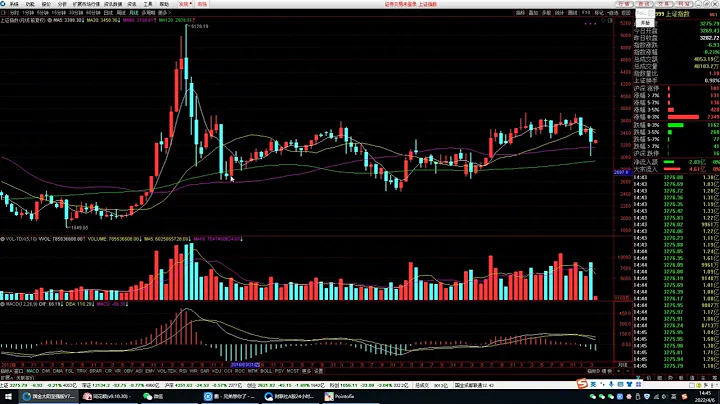Click the 叠加 toolbar item
720x404 pixels.
tap(533, 13)
